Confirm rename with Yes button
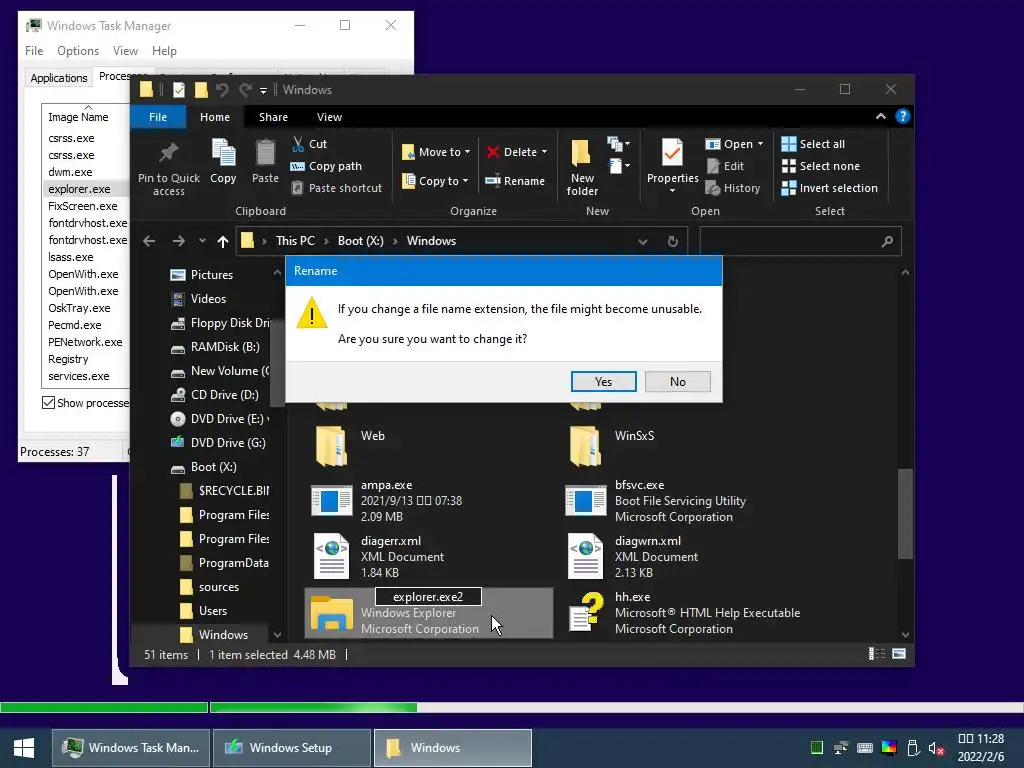Screen dimensions: 1024x768 click(x=603, y=381)
